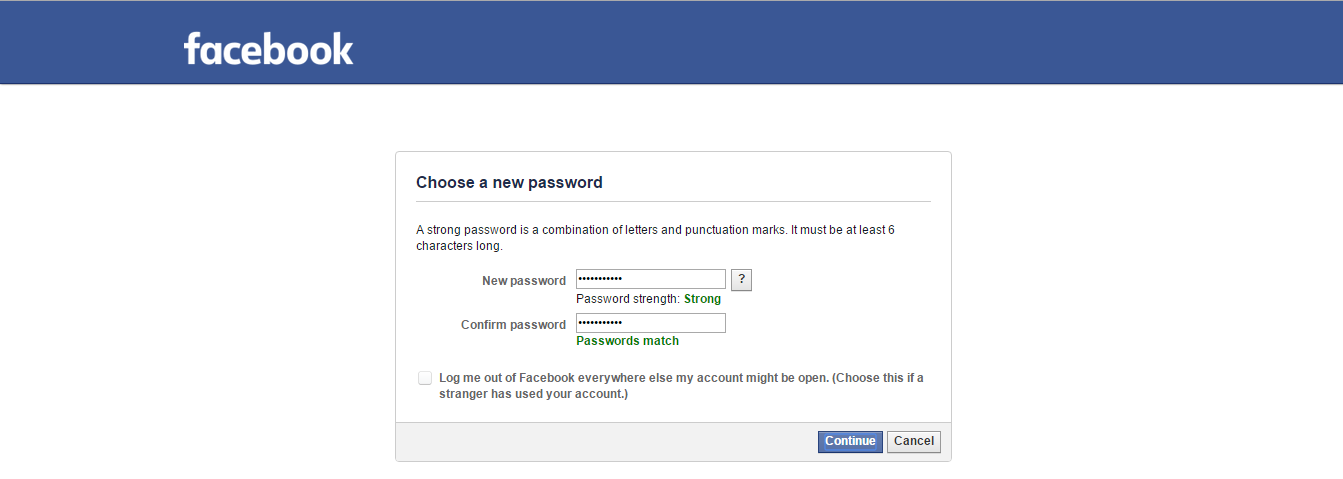Click the "A strong password is a combination" description
The height and width of the screenshot is (479, 1343).
point(655,237)
